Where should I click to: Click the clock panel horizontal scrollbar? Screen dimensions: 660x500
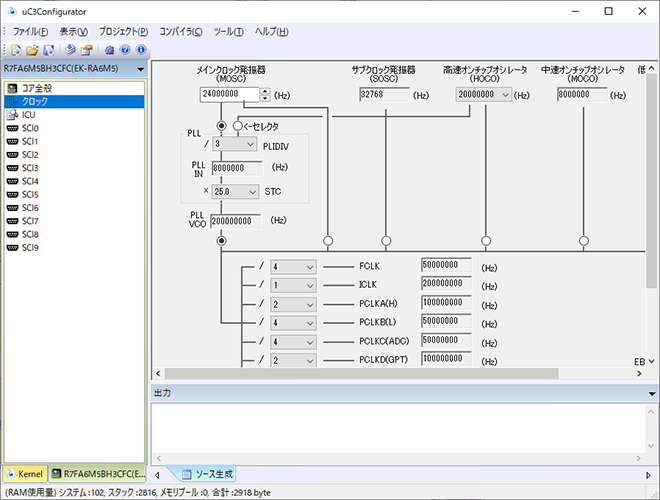point(362,373)
